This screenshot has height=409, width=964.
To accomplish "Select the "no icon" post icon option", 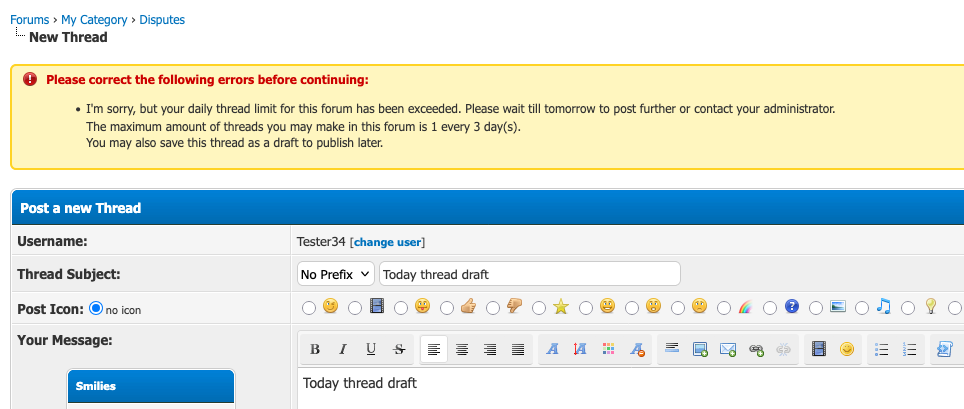I will click(x=96, y=309).
